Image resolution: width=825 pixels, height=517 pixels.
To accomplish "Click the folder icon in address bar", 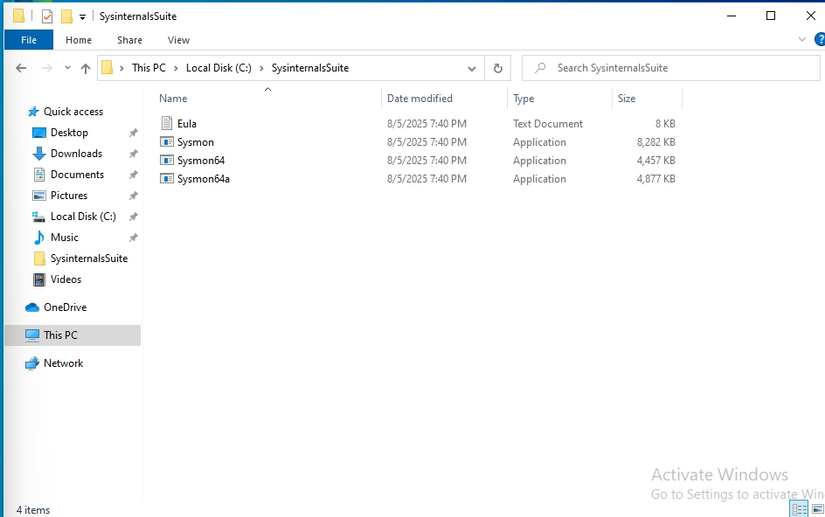I will [107, 67].
